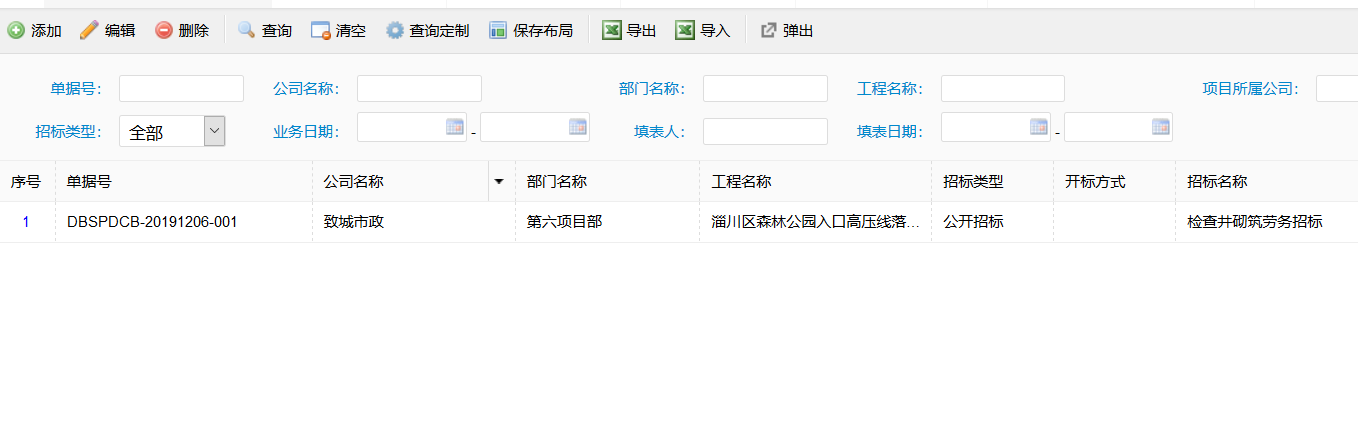Select cell DBSPDCB-20191206-001
The image size is (1358, 425).
click(x=184, y=222)
